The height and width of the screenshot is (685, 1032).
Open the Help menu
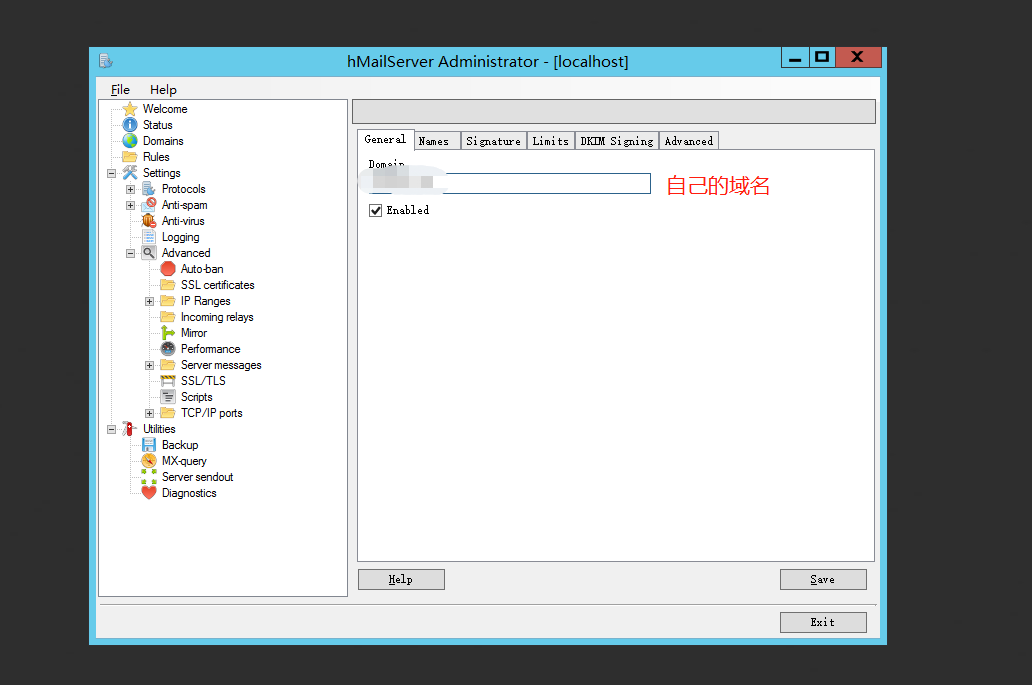click(x=163, y=89)
